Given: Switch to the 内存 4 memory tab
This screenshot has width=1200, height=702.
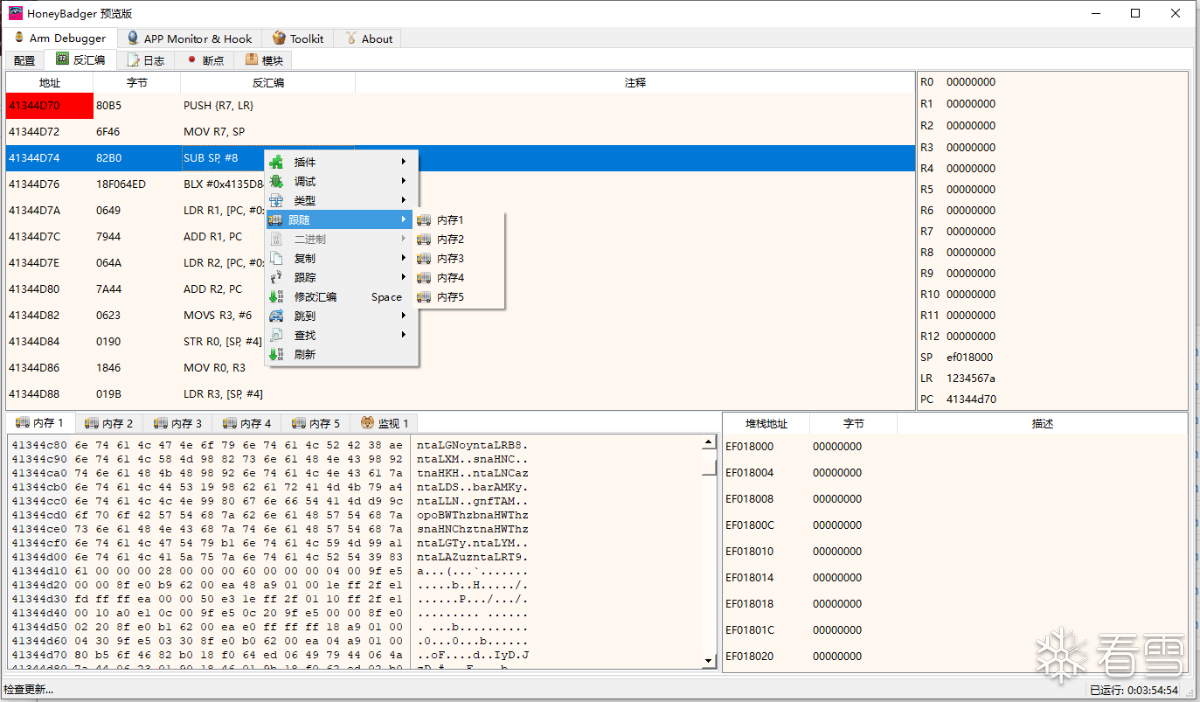Looking at the screenshot, I should coord(247,424).
